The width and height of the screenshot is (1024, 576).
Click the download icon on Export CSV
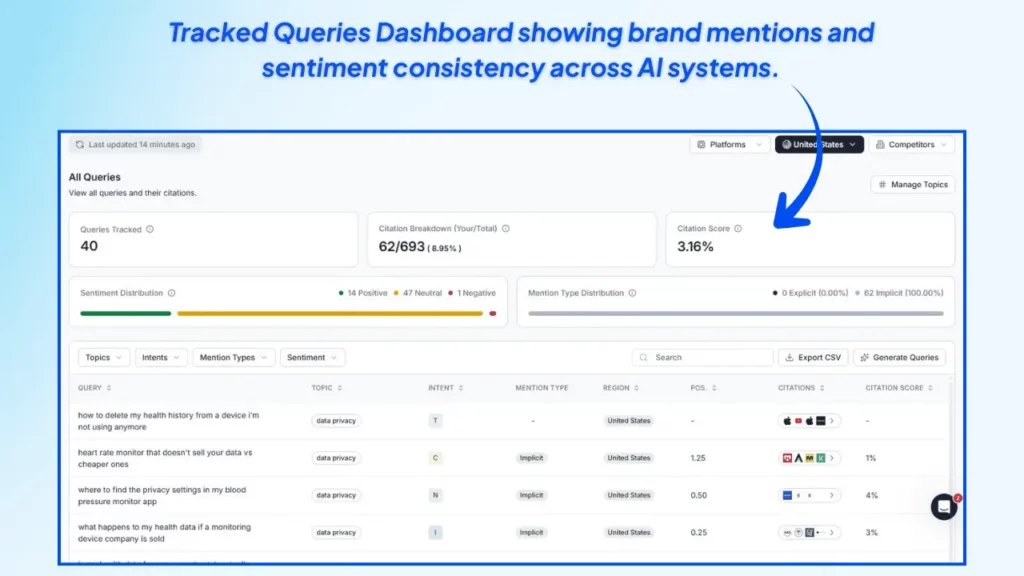click(790, 357)
